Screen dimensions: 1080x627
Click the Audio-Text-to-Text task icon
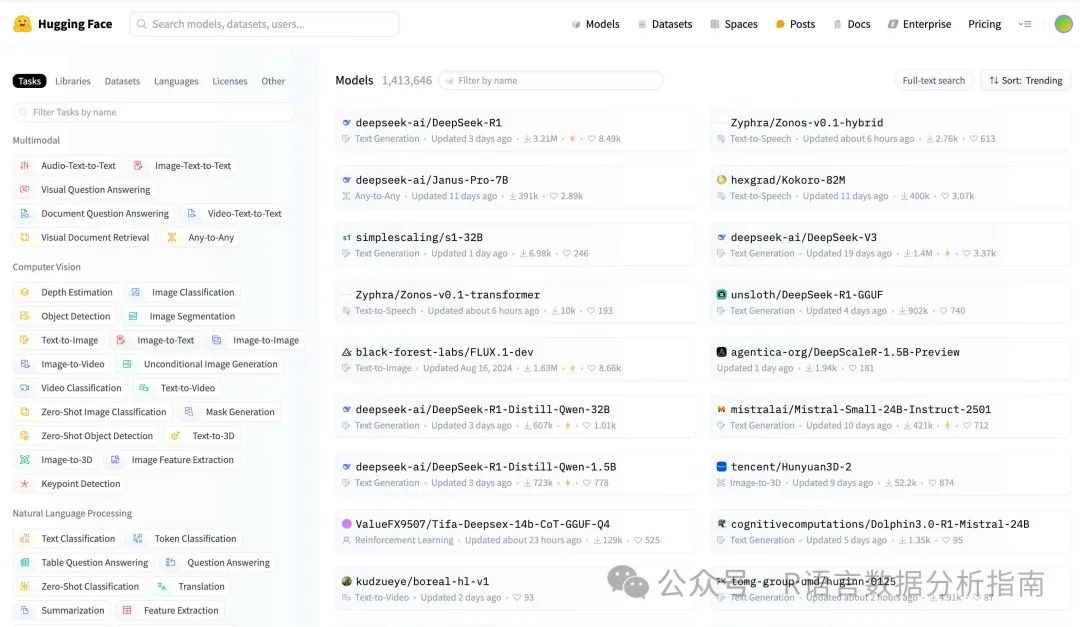(25, 165)
